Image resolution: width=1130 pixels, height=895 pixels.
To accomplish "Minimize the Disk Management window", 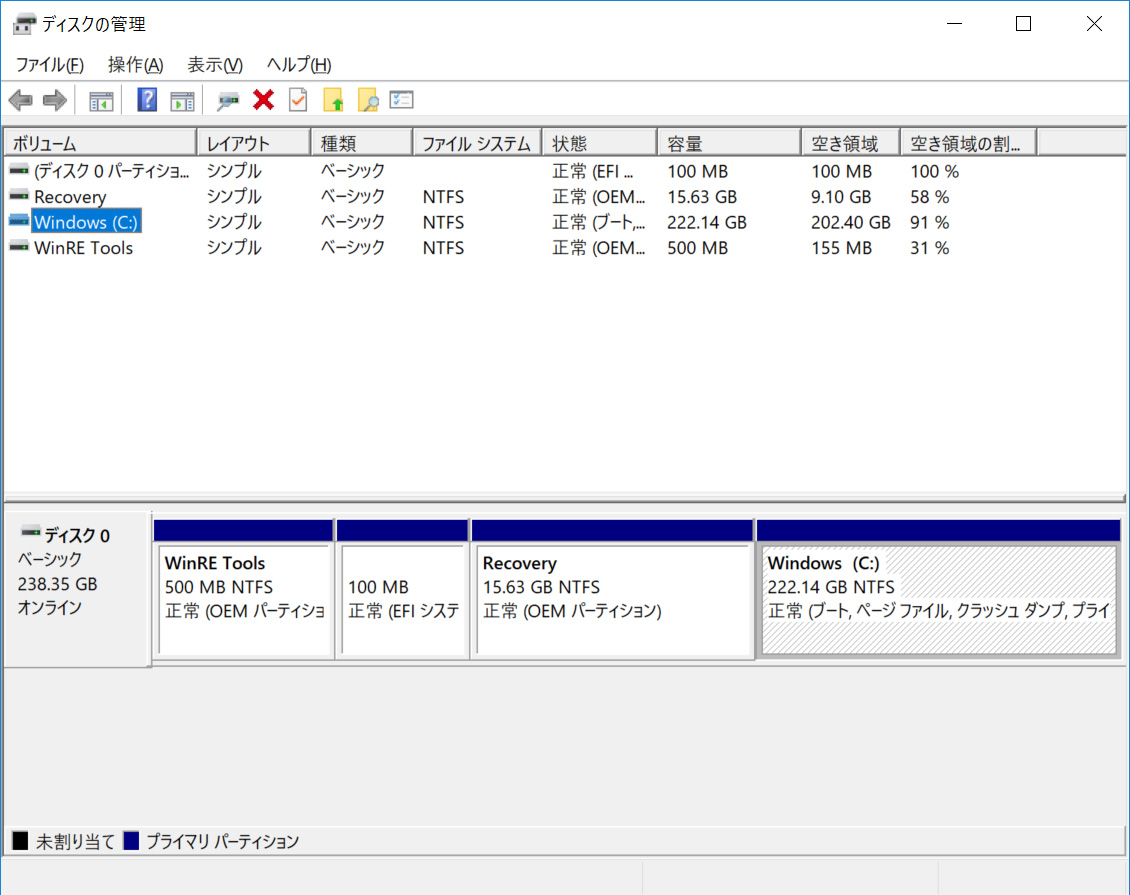I will (x=954, y=24).
